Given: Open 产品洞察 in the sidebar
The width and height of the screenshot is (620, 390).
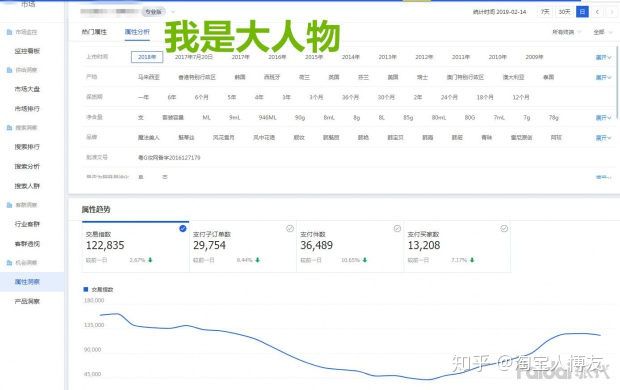Looking at the screenshot, I should 27,301.
